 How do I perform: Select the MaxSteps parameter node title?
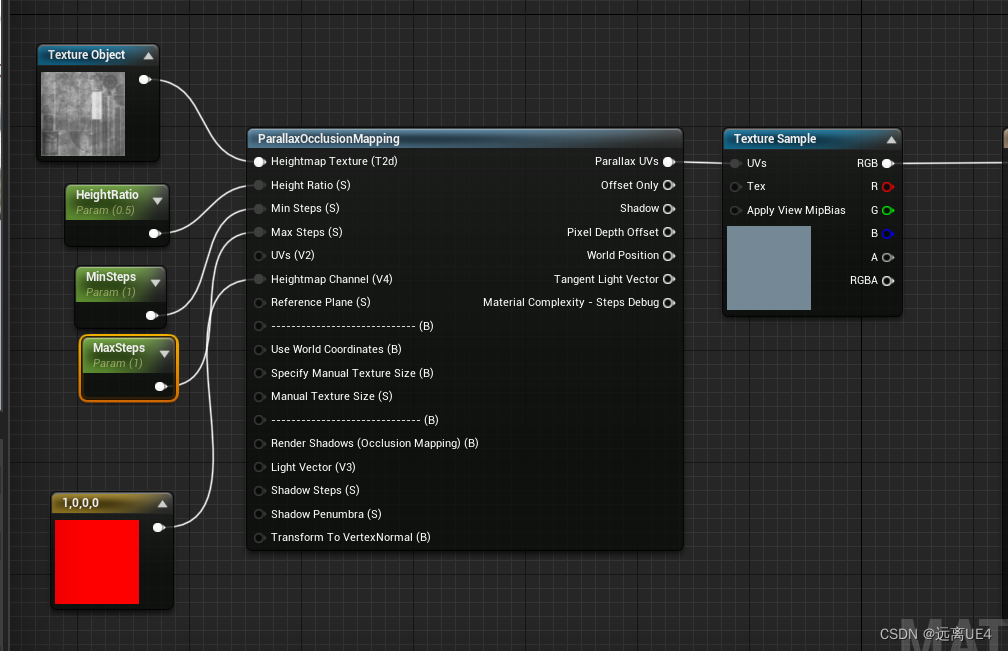point(119,348)
